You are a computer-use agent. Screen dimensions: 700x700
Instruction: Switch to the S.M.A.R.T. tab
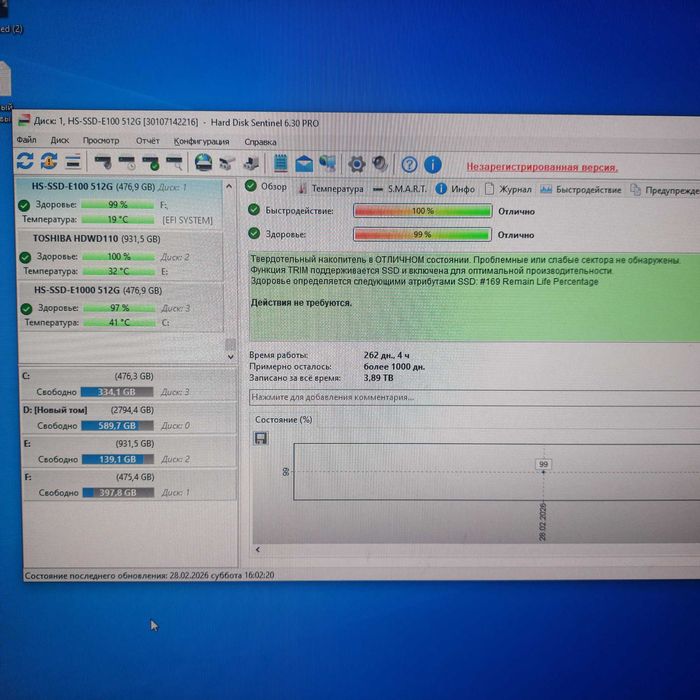(x=400, y=189)
